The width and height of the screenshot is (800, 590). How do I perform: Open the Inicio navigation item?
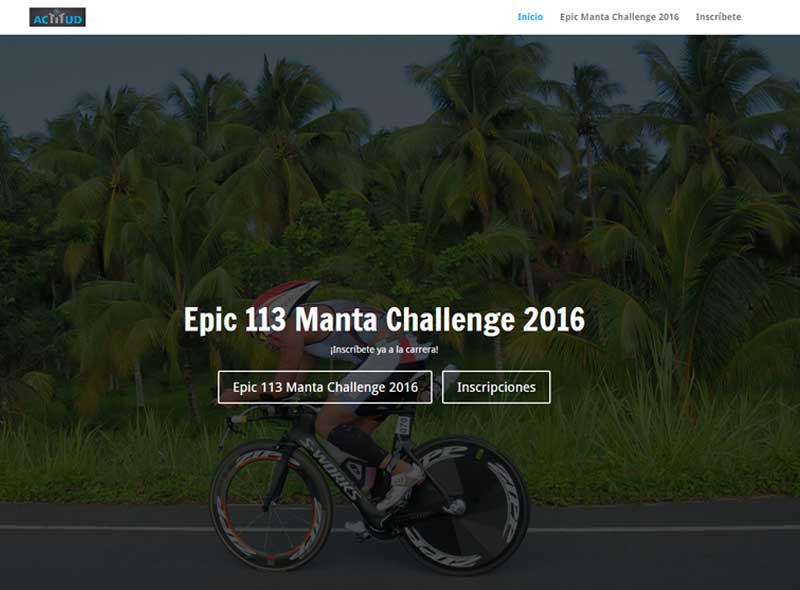530,17
